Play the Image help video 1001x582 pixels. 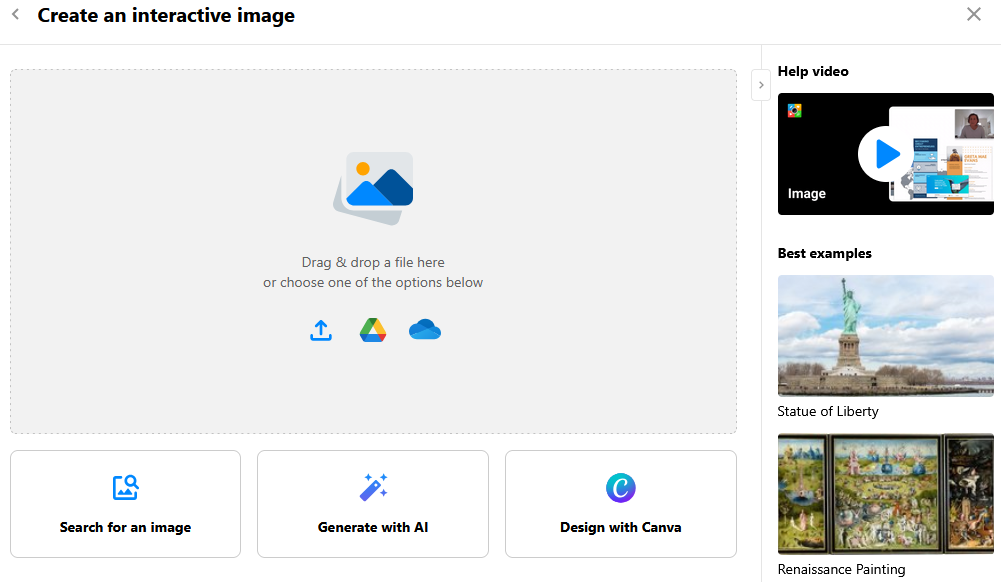885,154
